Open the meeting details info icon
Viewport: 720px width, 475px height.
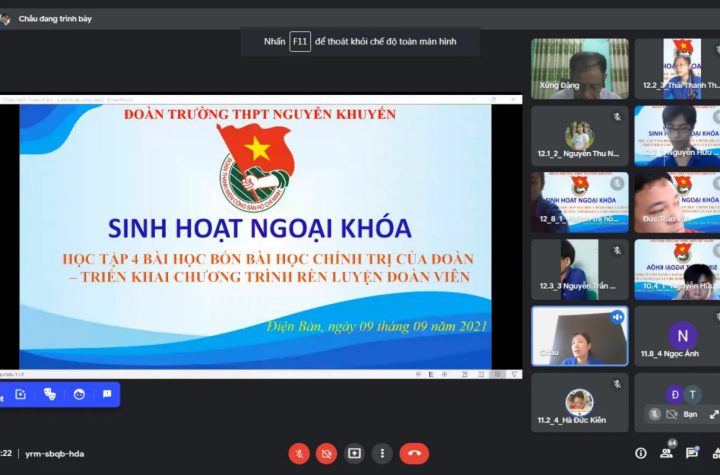pos(641,453)
